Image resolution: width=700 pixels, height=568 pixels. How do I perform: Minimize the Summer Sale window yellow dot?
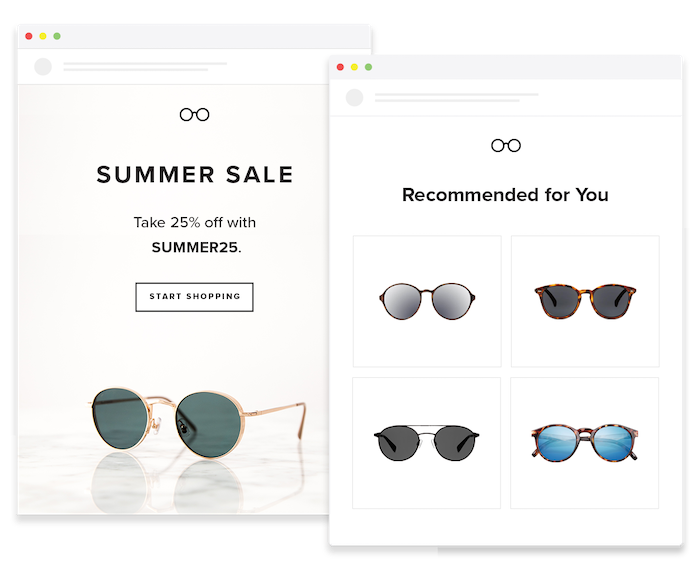(43, 36)
